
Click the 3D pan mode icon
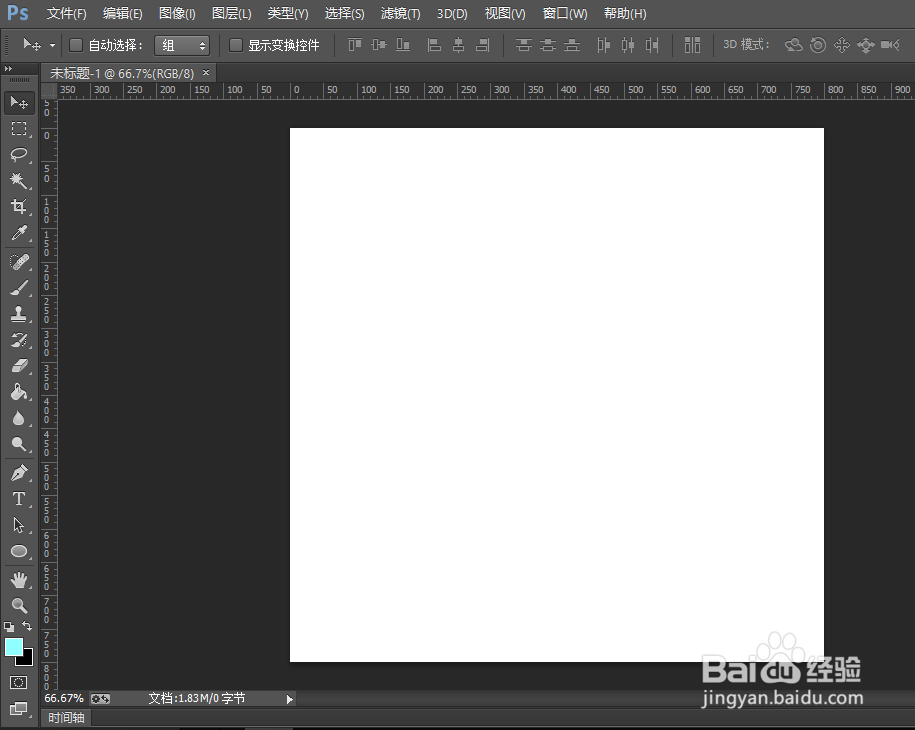[x=841, y=45]
